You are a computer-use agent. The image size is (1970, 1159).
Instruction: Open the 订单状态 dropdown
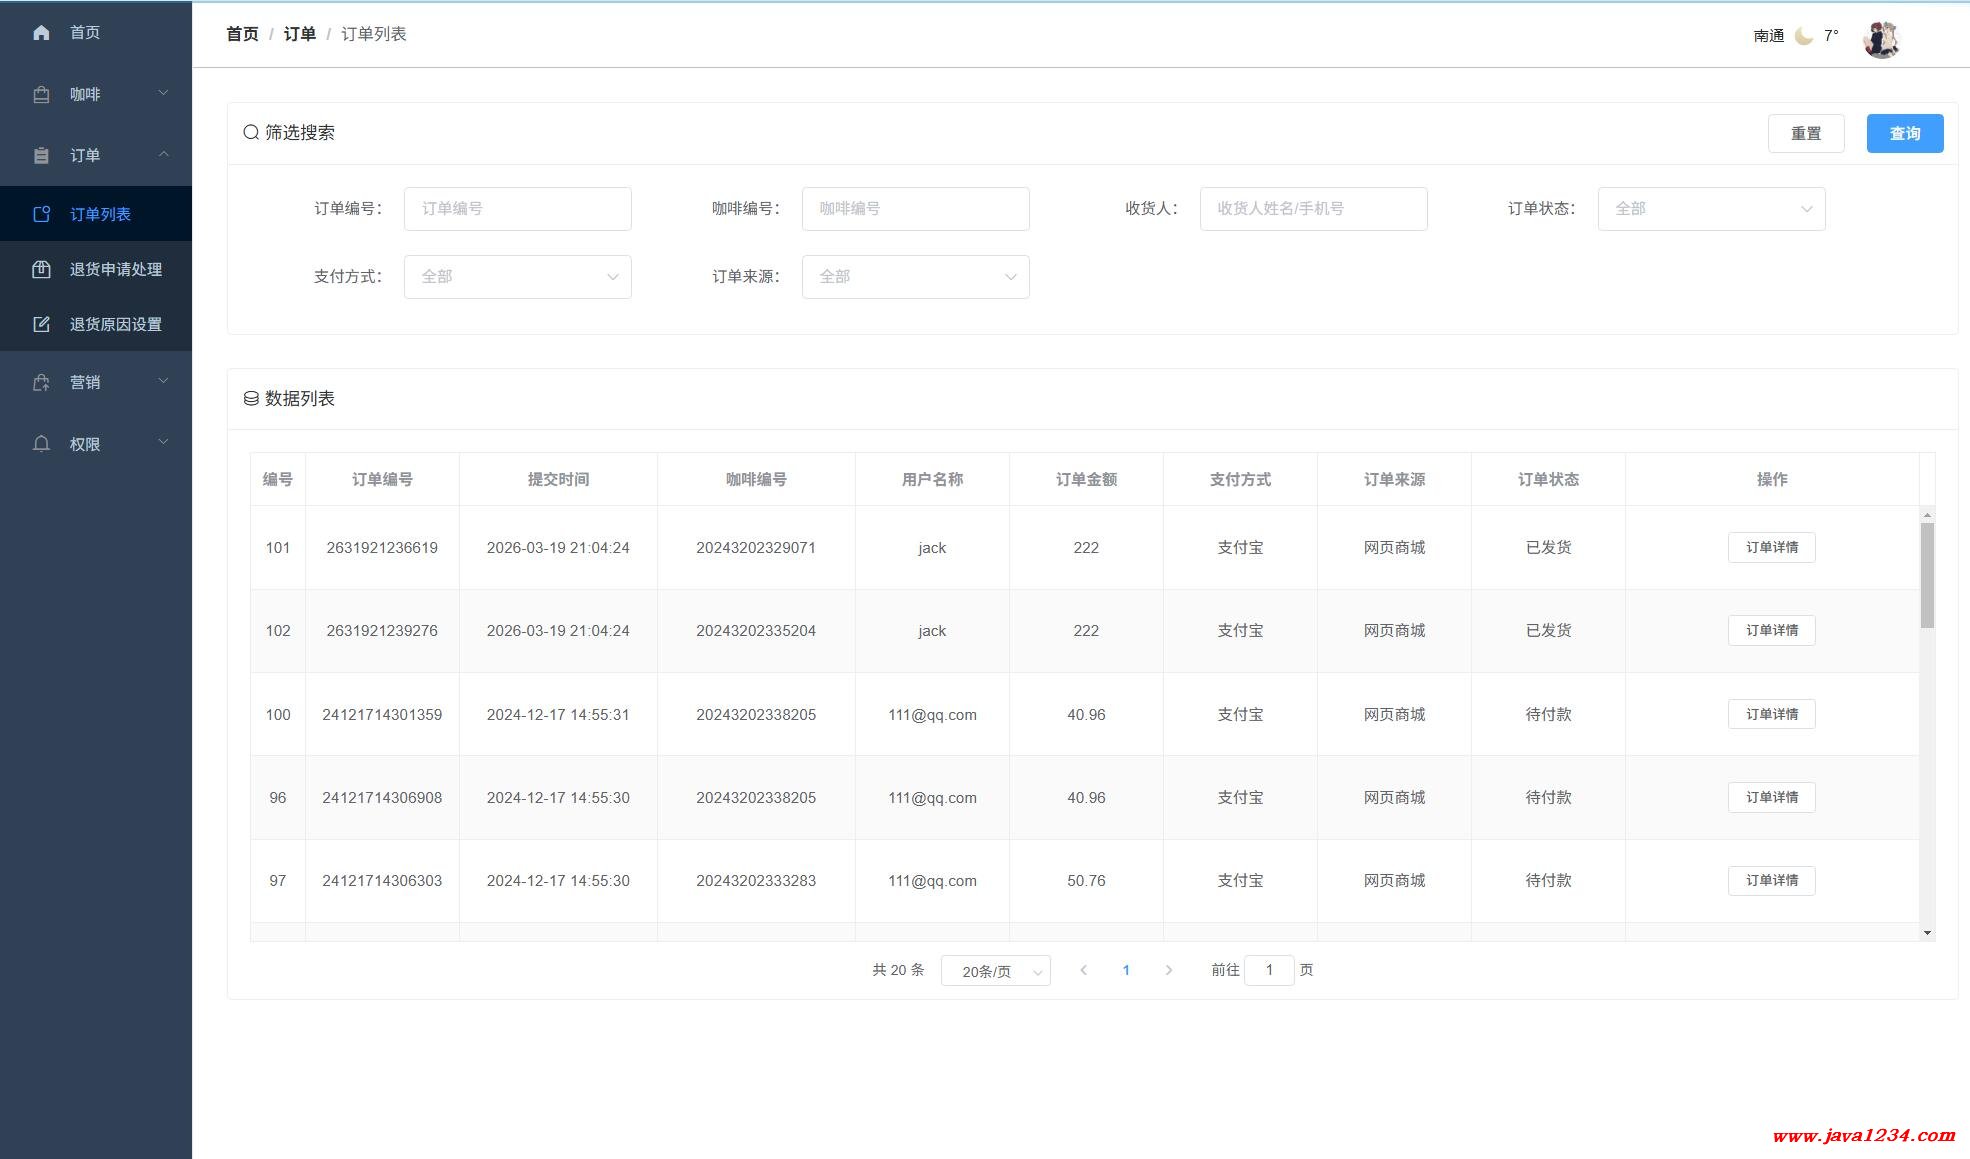coord(1710,209)
